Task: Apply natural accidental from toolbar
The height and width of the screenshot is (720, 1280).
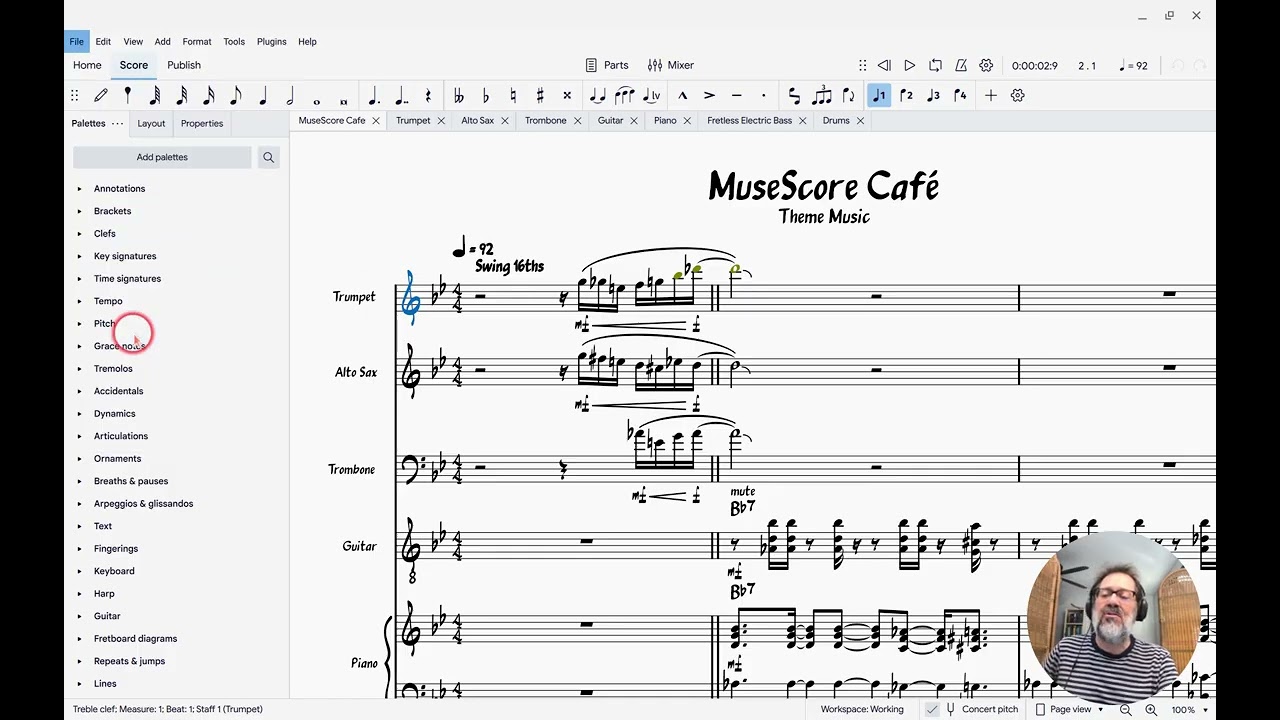Action: pyautogui.click(x=513, y=95)
